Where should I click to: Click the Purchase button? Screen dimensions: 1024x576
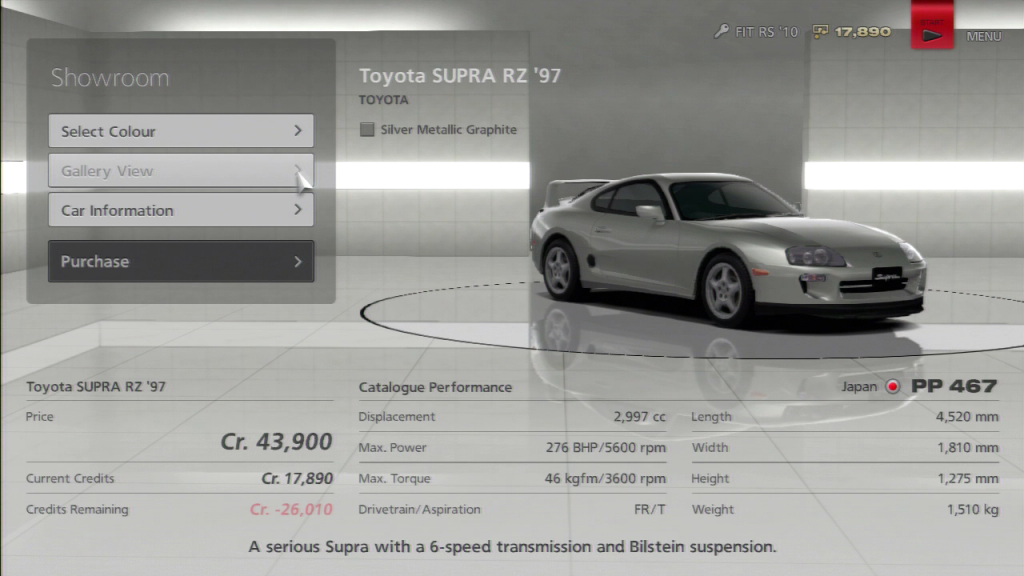click(x=181, y=261)
